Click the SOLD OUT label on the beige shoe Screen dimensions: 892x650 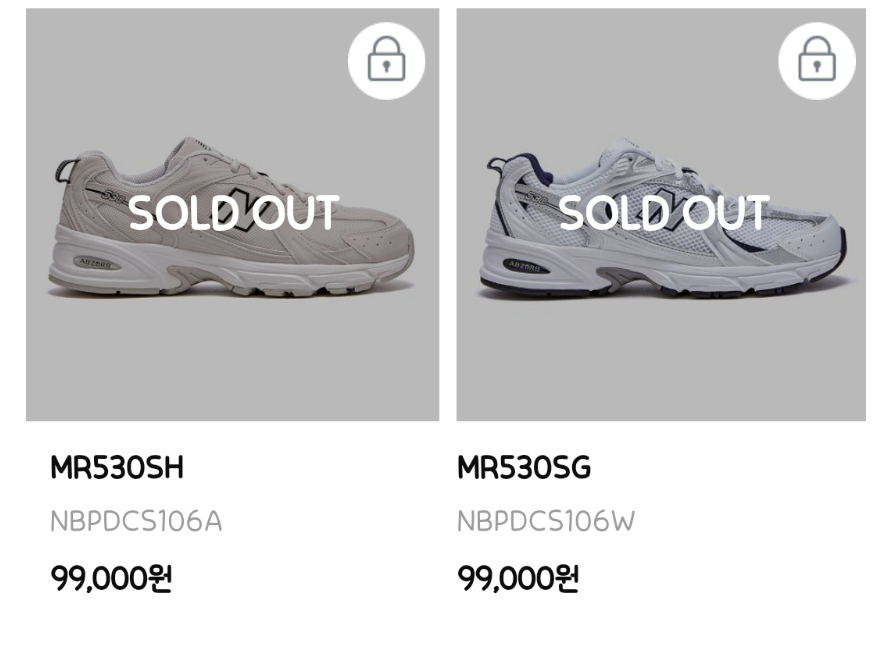tap(234, 213)
